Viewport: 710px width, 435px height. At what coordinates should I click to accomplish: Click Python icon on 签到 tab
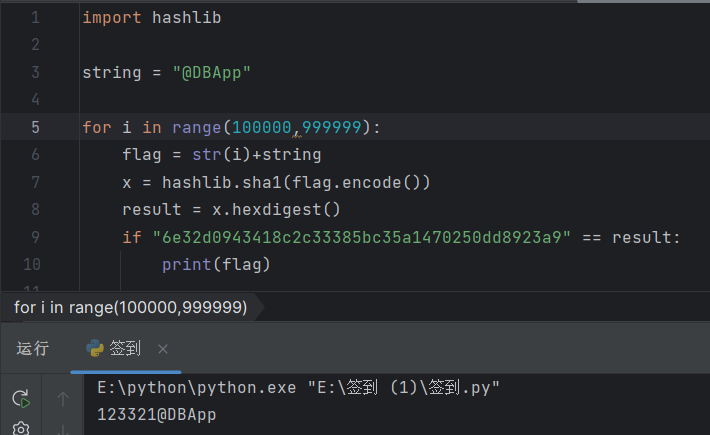click(95, 348)
